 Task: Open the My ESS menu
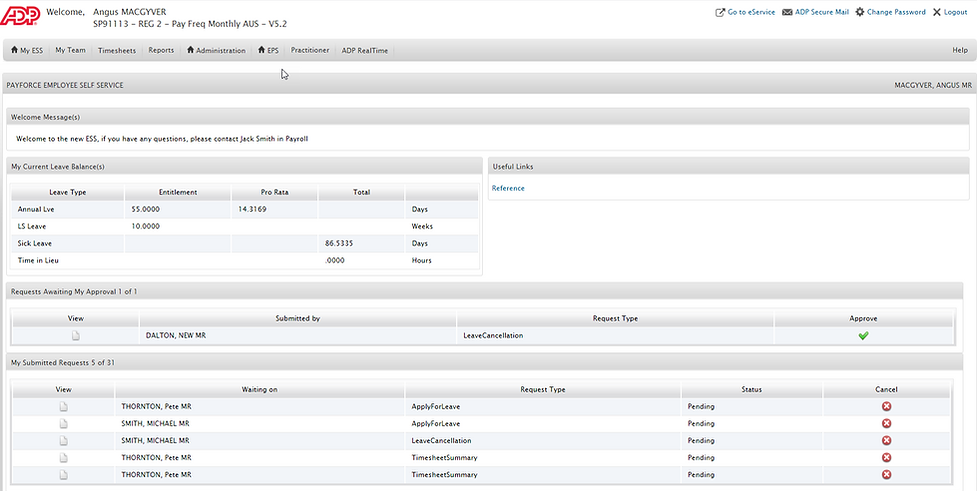(31, 50)
